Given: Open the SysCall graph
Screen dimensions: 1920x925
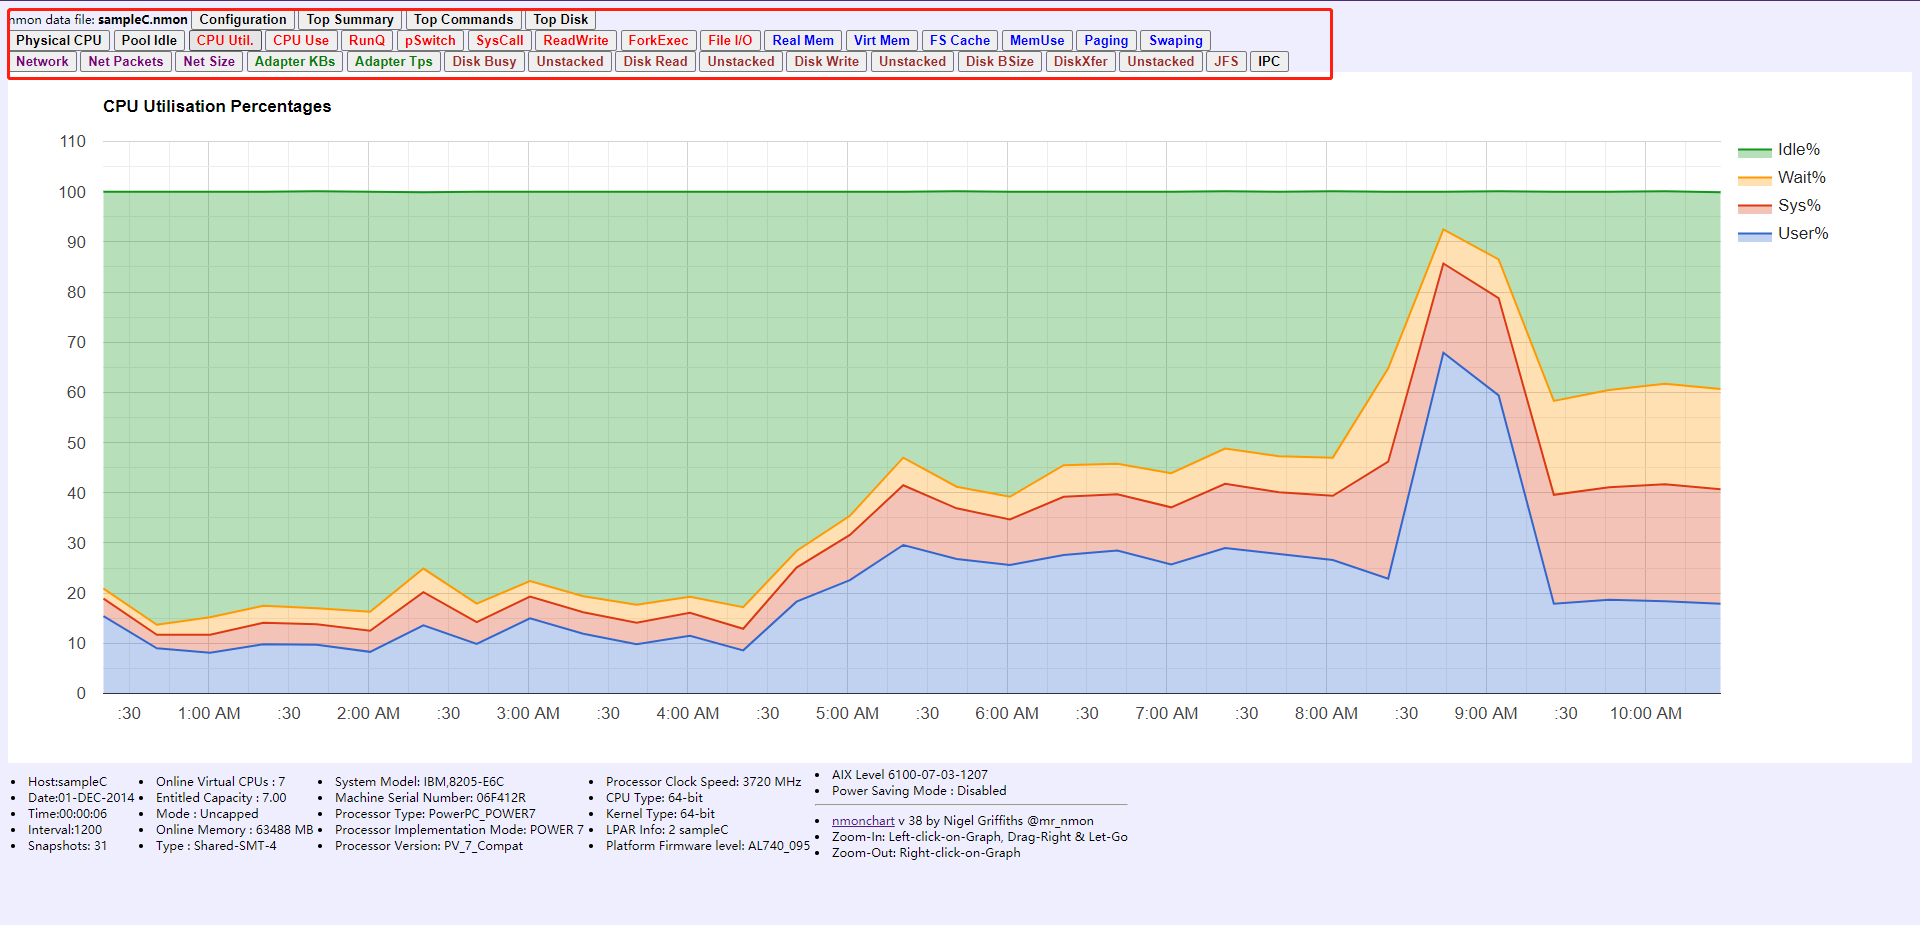Looking at the screenshot, I should coord(500,40).
